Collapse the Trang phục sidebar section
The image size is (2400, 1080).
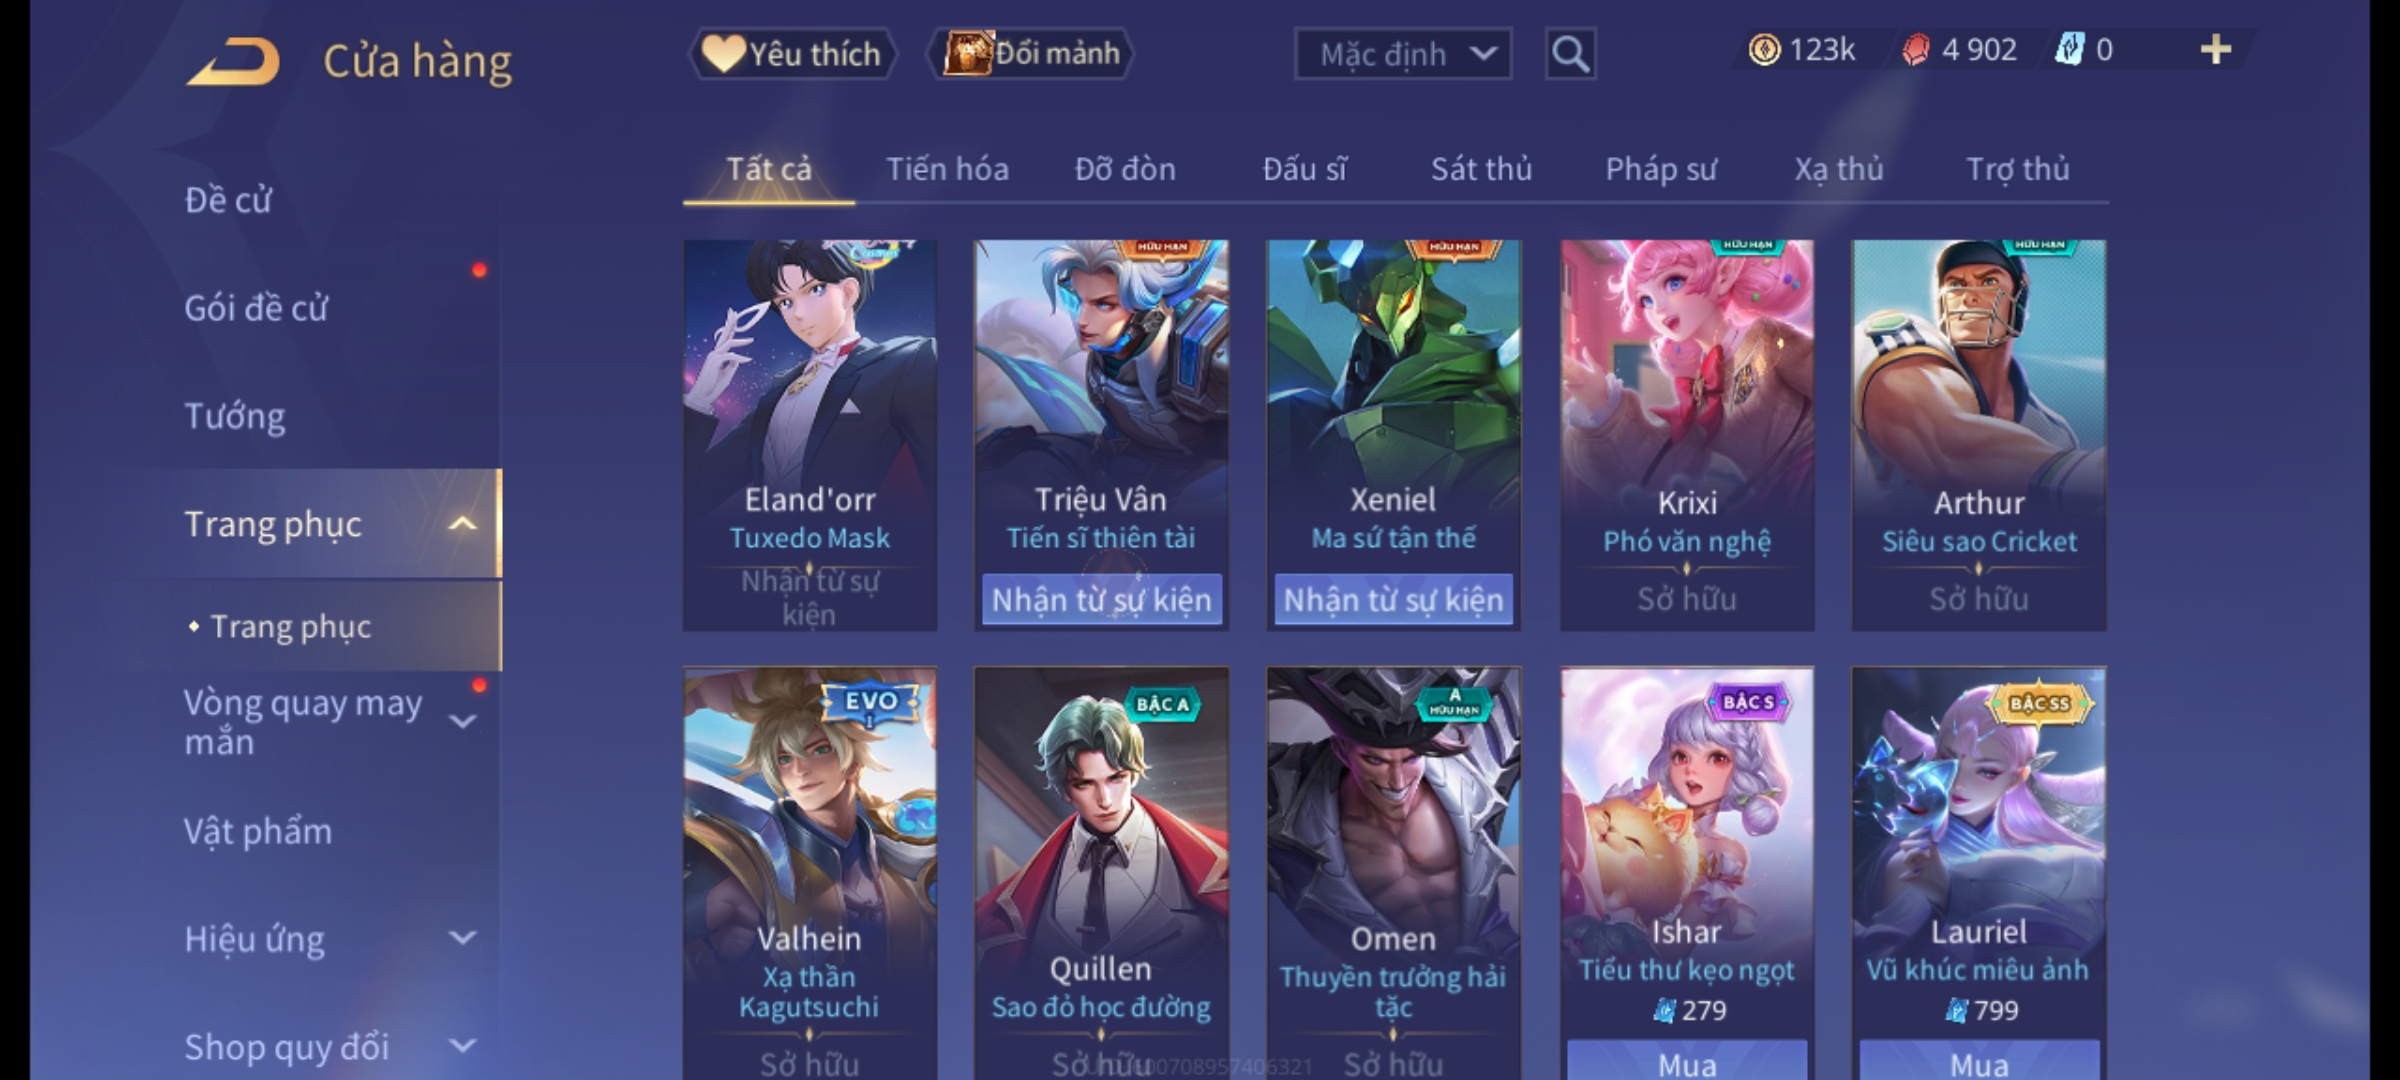[x=462, y=524]
